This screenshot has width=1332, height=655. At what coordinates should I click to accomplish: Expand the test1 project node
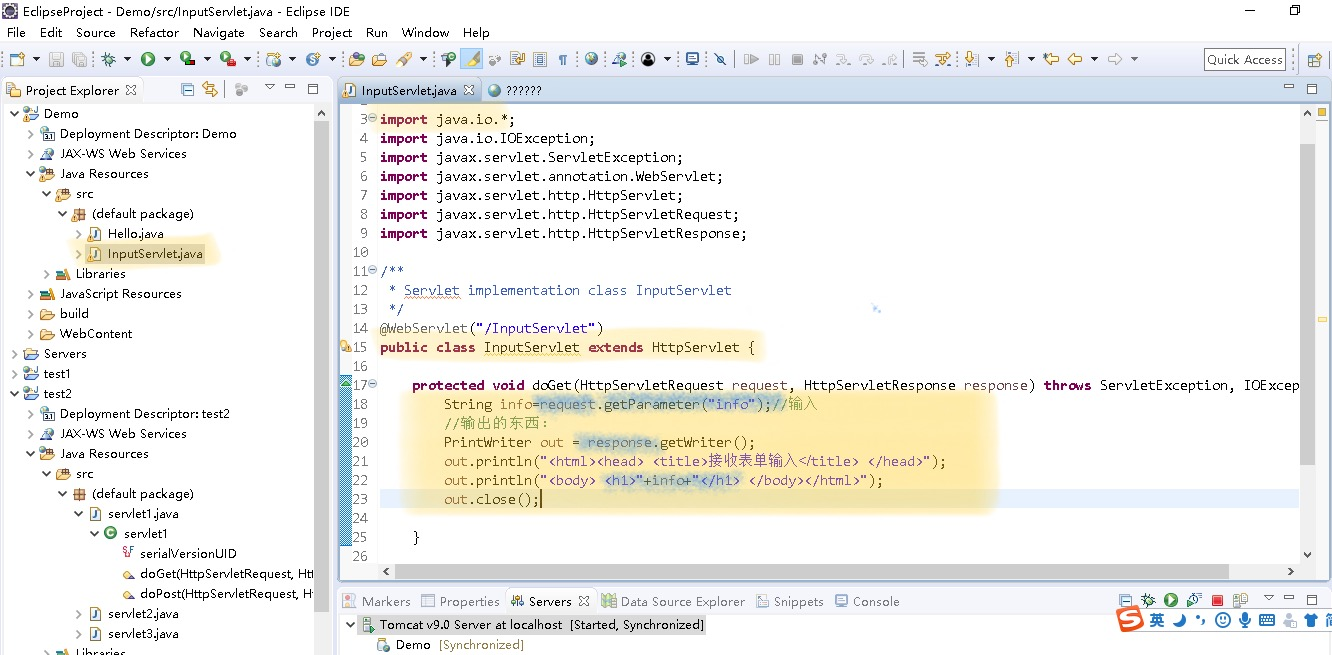14,373
